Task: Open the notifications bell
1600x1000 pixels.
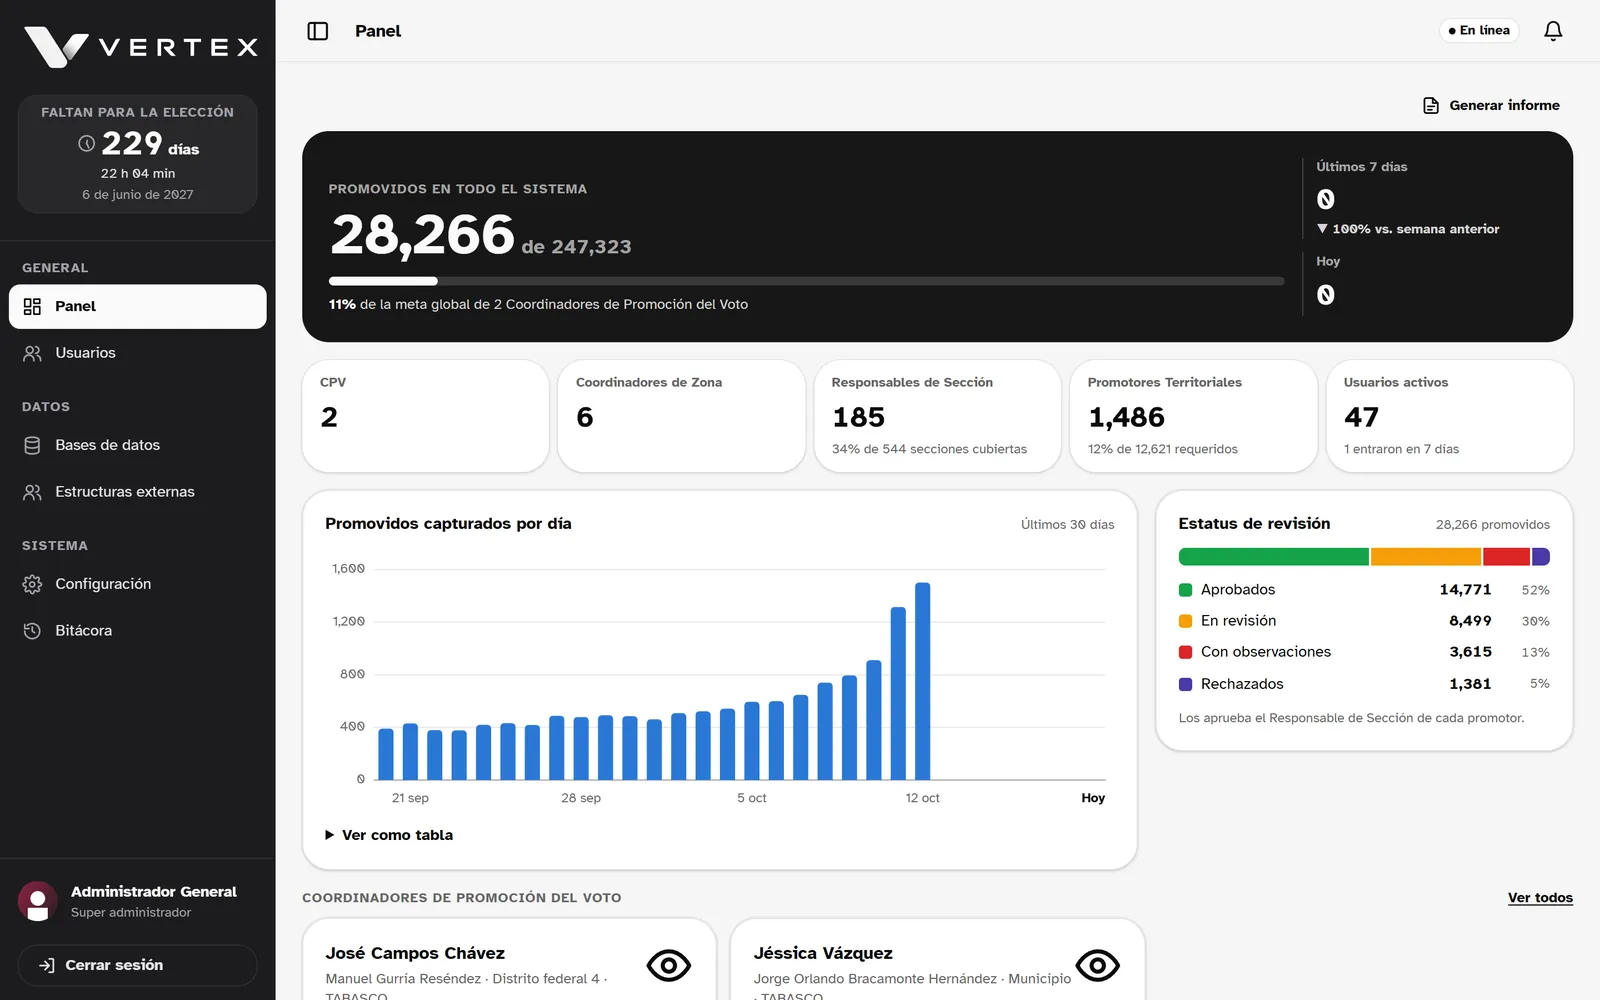Action: (1553, 31)
